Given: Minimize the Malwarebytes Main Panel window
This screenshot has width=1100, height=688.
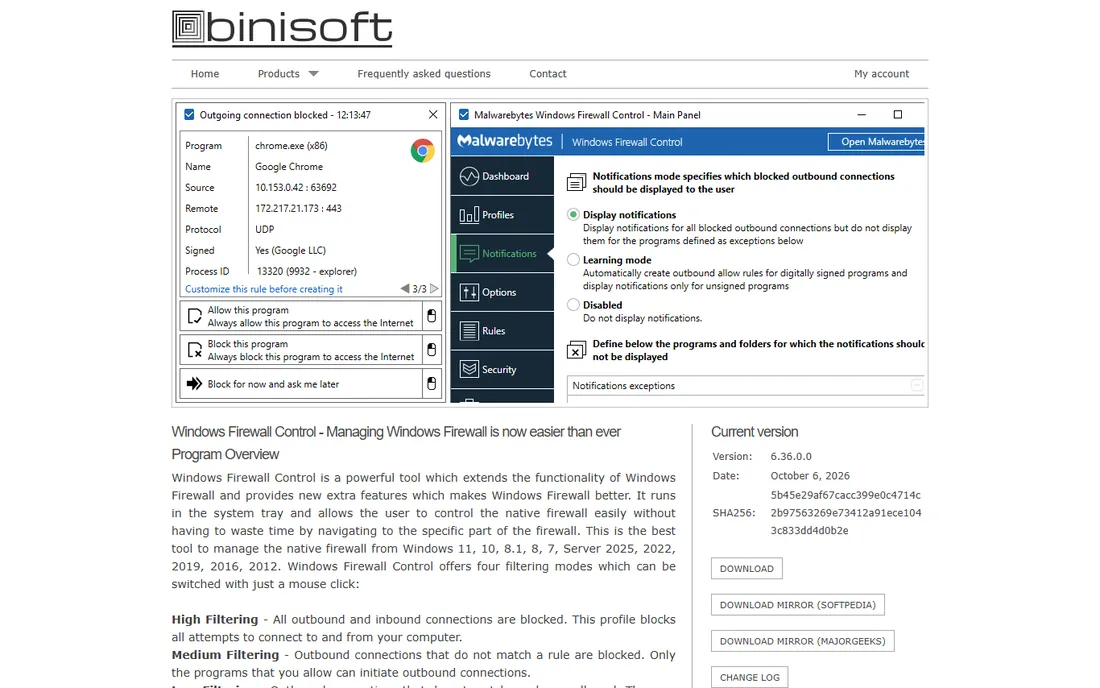Looking at the screenshot, I should point(861,114).
